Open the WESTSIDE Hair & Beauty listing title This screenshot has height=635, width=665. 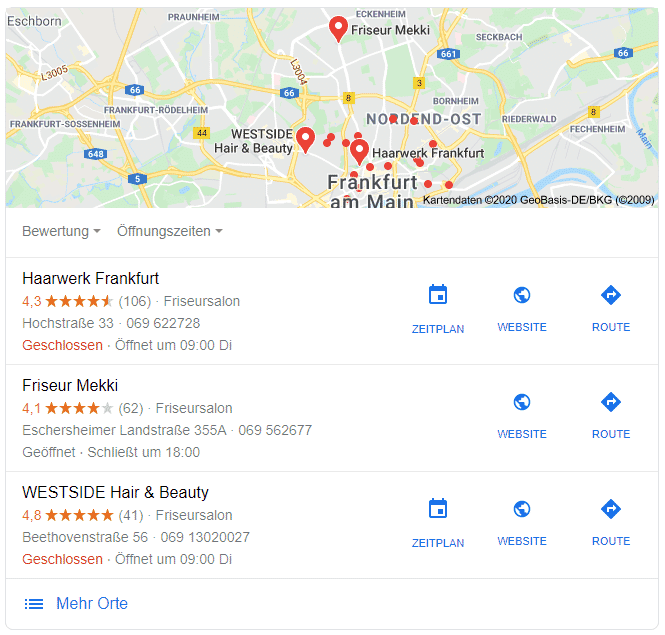(115, 492)
